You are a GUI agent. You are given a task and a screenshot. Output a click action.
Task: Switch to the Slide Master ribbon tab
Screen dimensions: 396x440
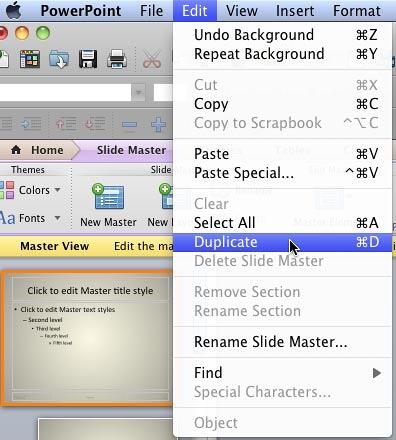(x=131, y=150)
